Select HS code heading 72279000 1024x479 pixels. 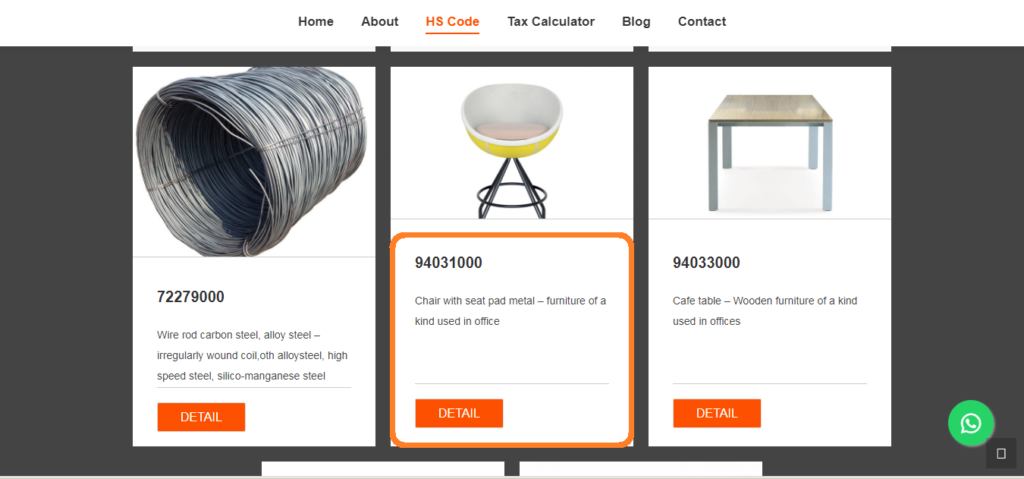191,297
